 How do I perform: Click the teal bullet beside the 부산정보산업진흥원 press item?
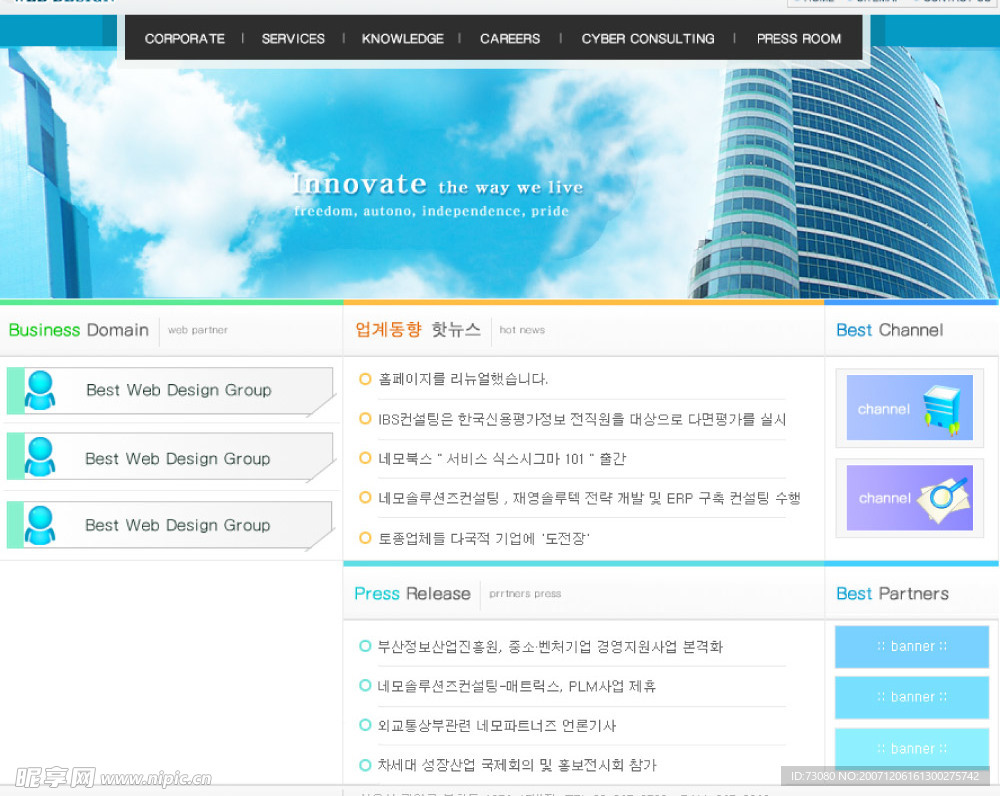tap(365, 646)
